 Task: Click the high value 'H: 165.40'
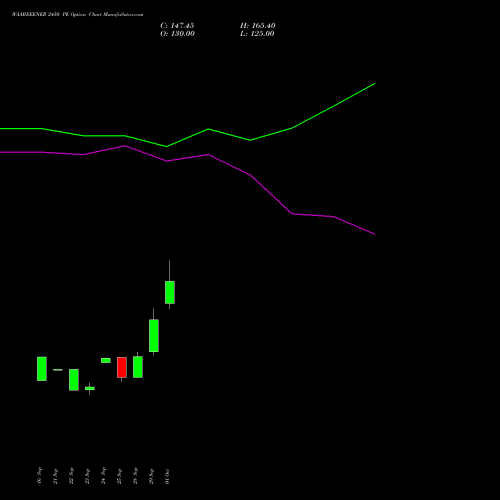pyautogui.click(x=258, y=26)
